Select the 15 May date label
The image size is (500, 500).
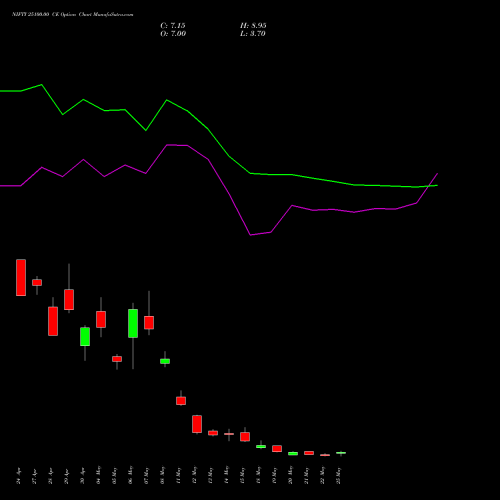tap(242, 475)
